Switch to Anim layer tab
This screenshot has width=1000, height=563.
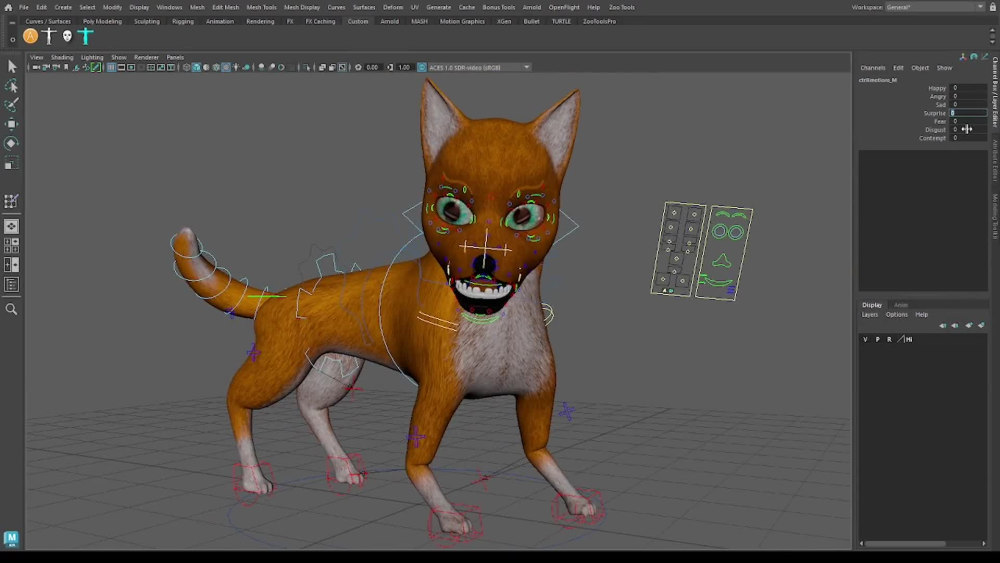click(901, 305)
